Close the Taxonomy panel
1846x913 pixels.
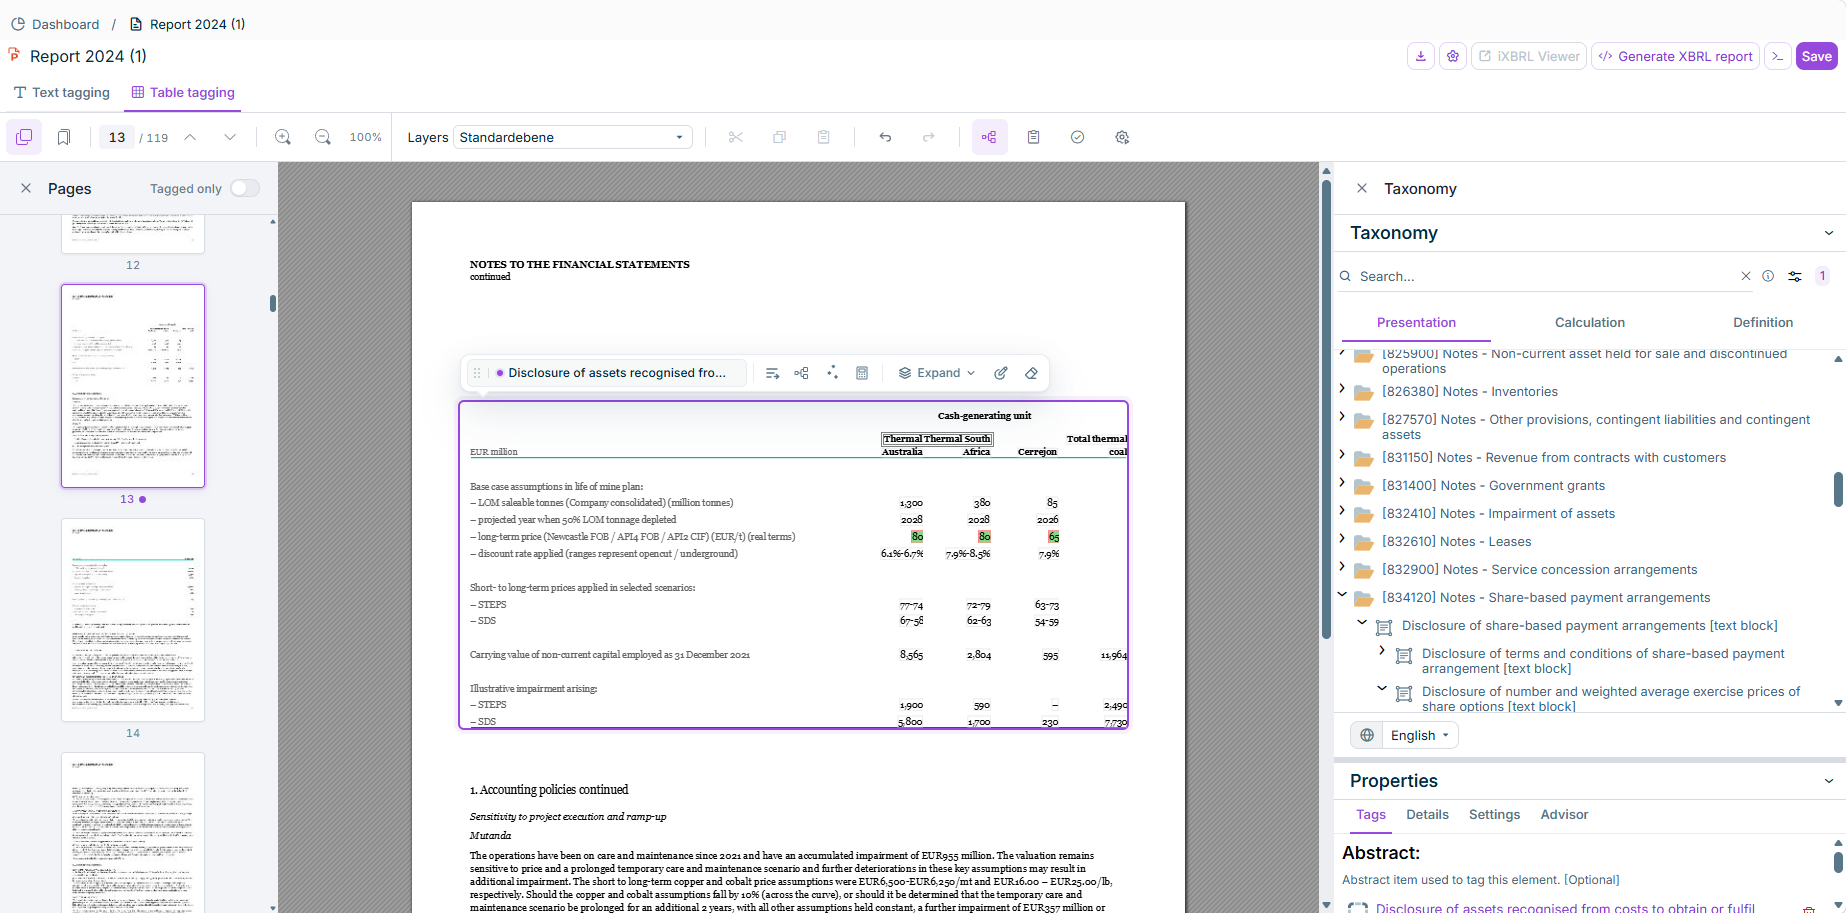click(x=1361, y=188)
